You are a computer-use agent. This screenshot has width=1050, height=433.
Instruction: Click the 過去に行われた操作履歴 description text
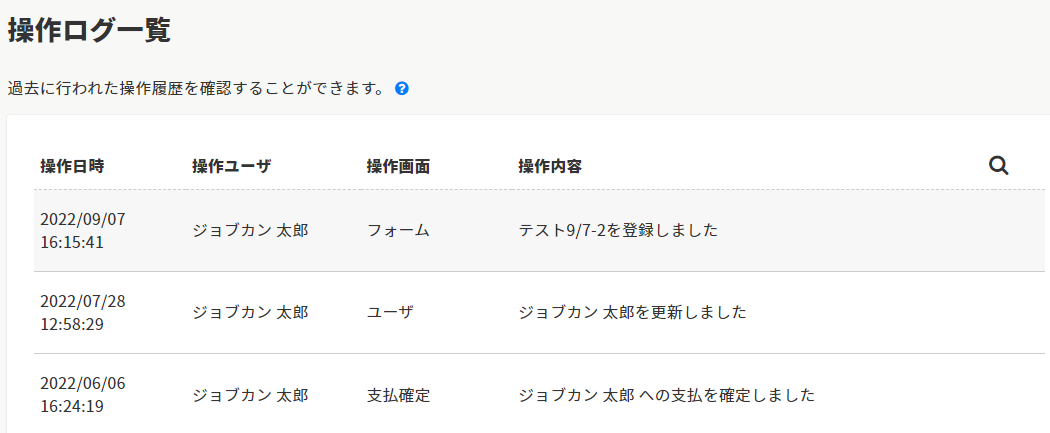point(196,88)
